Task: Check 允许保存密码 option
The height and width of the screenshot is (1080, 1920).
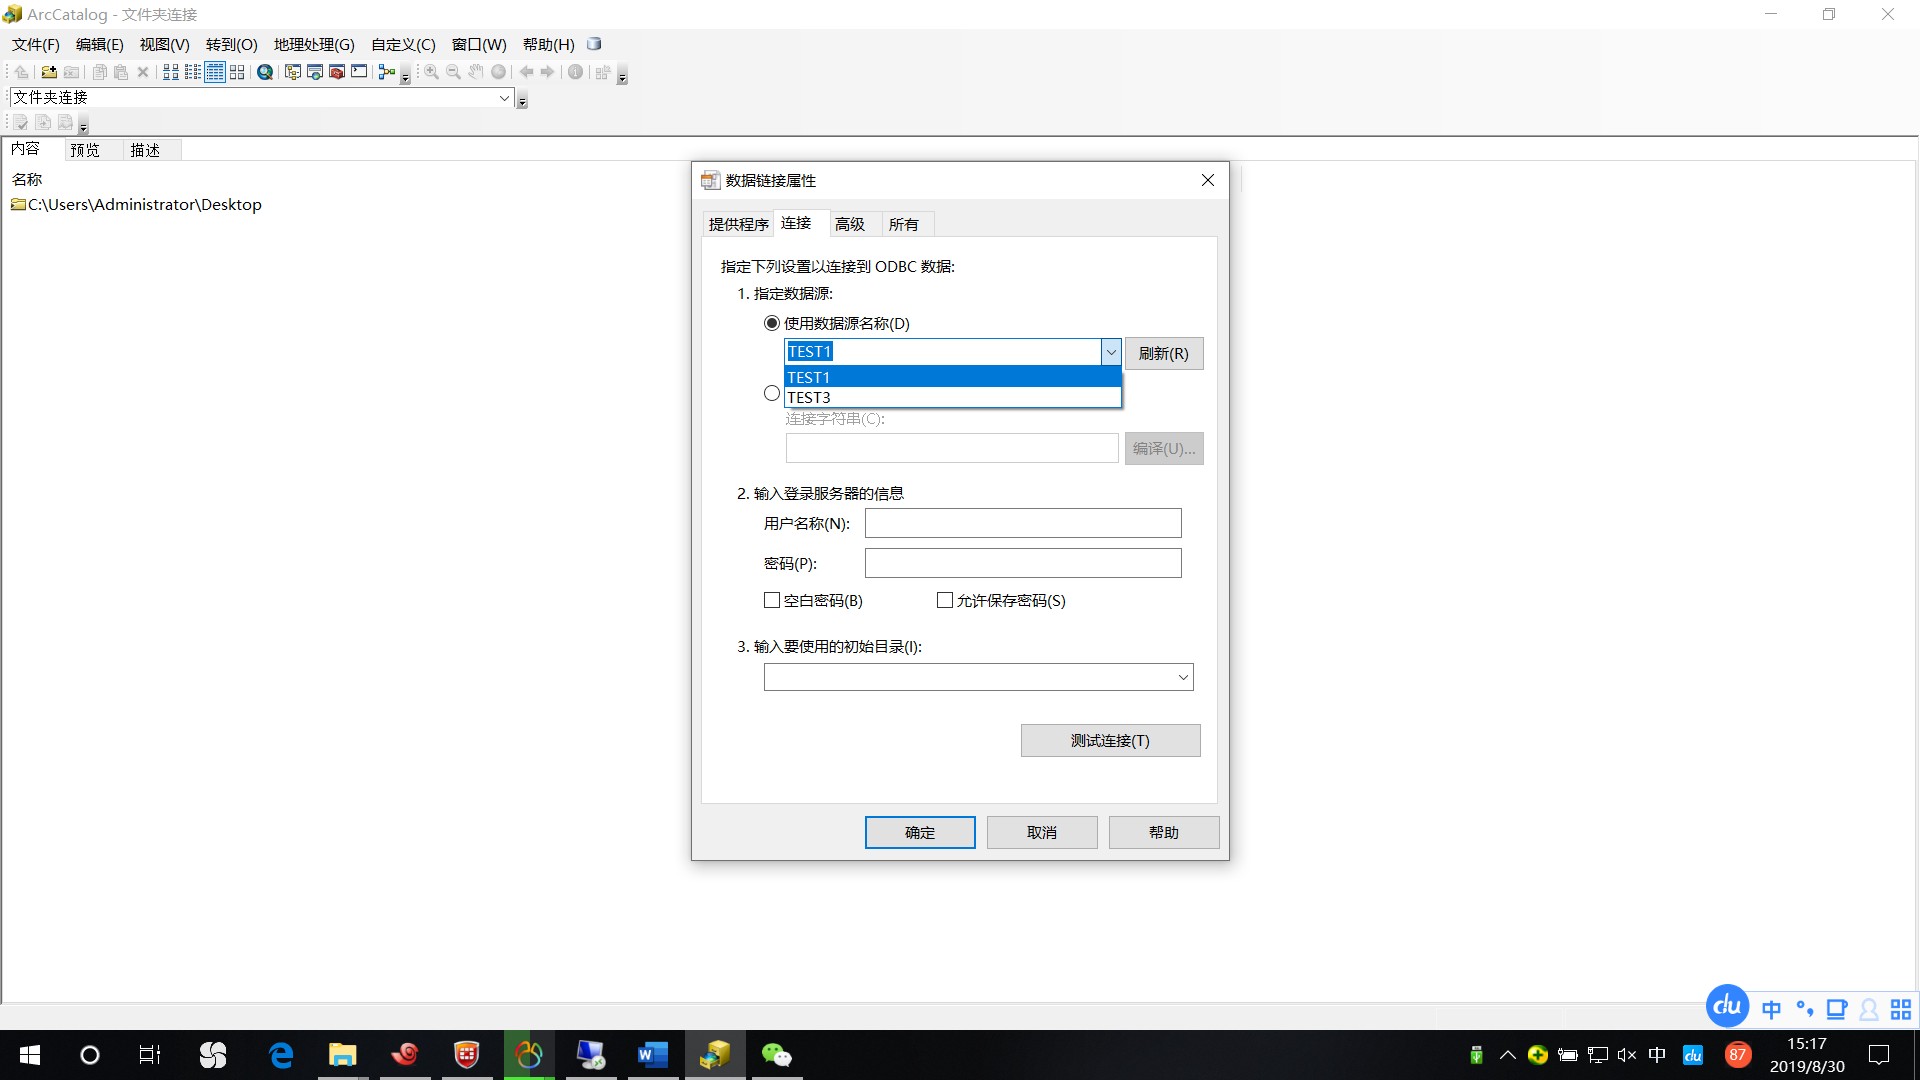Action: coord(944,600)
